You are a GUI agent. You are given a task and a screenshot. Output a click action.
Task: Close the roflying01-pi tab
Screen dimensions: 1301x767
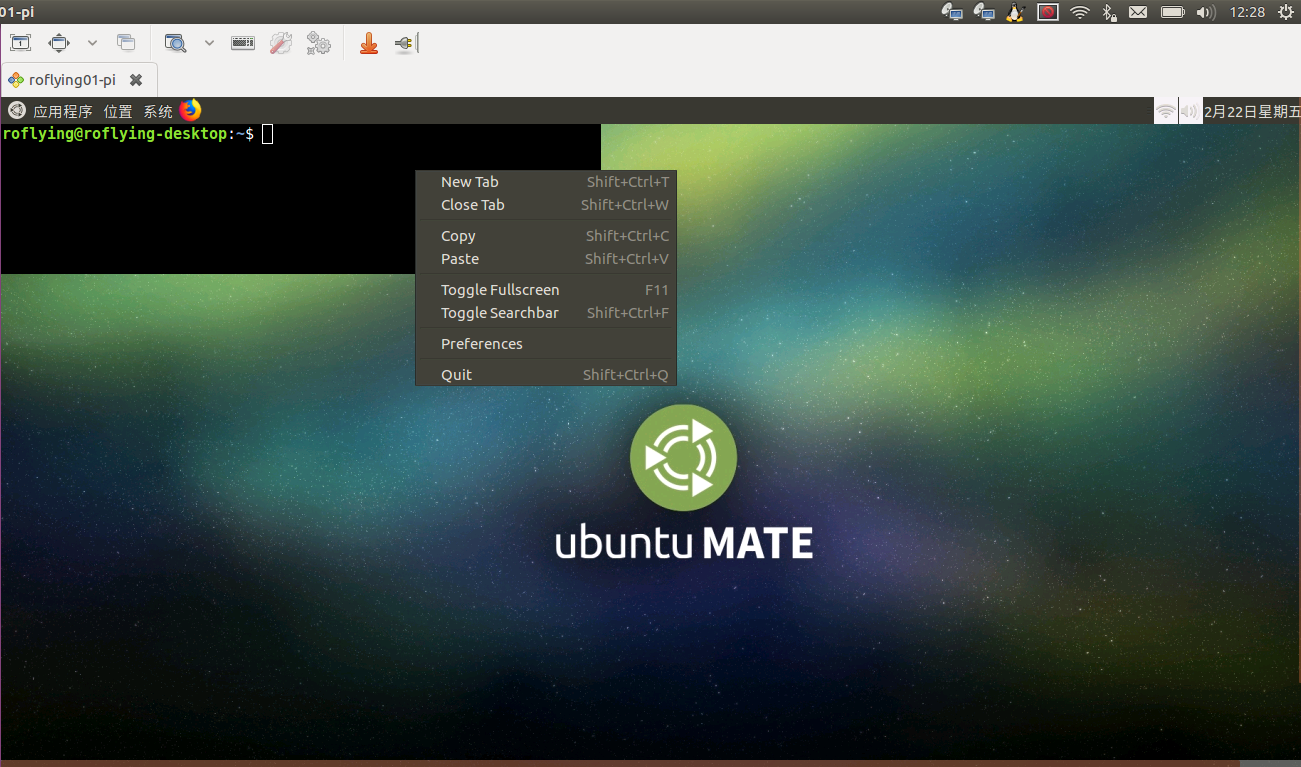click(136, 79)
